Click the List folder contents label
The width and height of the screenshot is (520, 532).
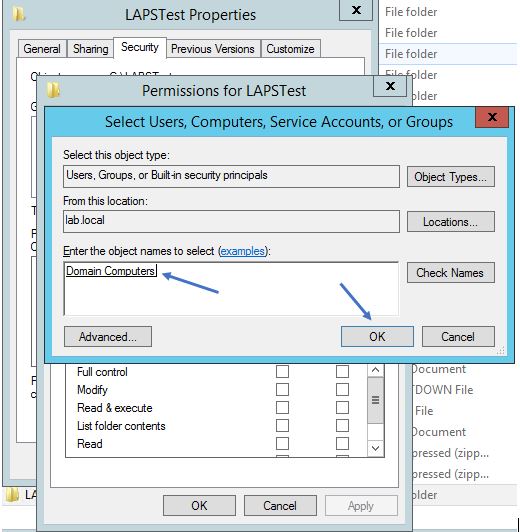pyautogui.click(x=121, y=426)
